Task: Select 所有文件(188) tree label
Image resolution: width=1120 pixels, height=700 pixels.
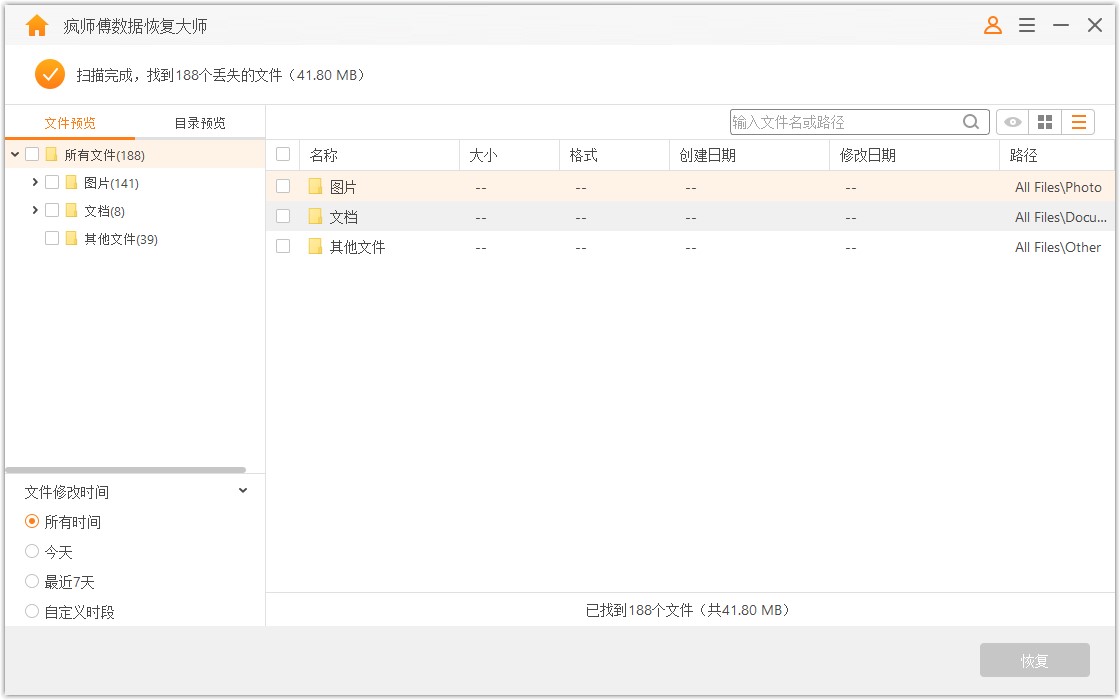Action: click(104, 155)
